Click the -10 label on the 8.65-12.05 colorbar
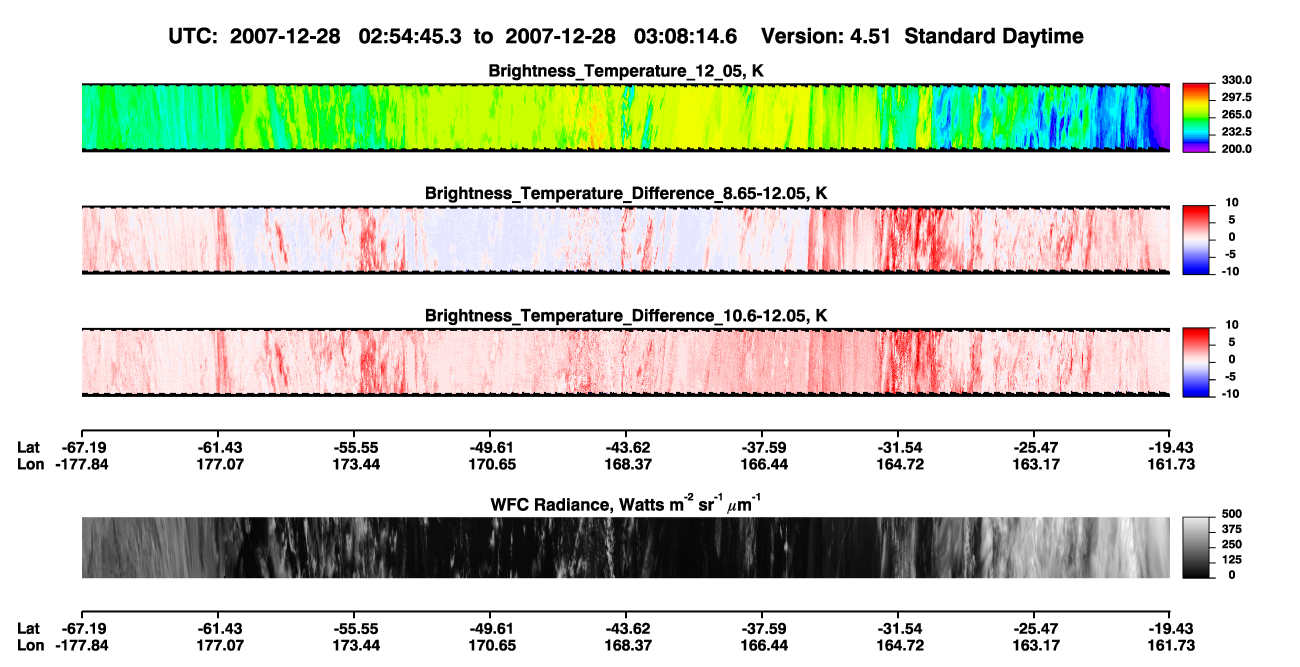The image size is (1300, 667). click(x=1229, y=272)
